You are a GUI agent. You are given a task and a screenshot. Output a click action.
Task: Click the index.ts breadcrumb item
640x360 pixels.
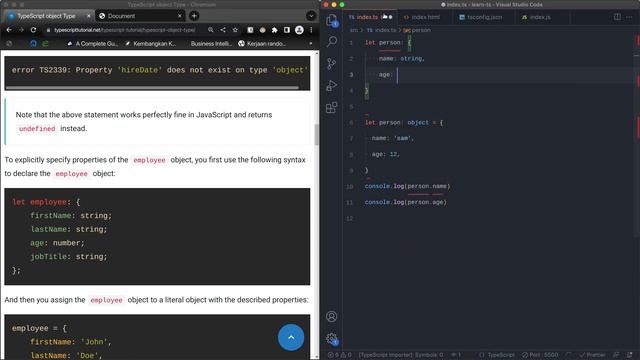click(381, 30)
